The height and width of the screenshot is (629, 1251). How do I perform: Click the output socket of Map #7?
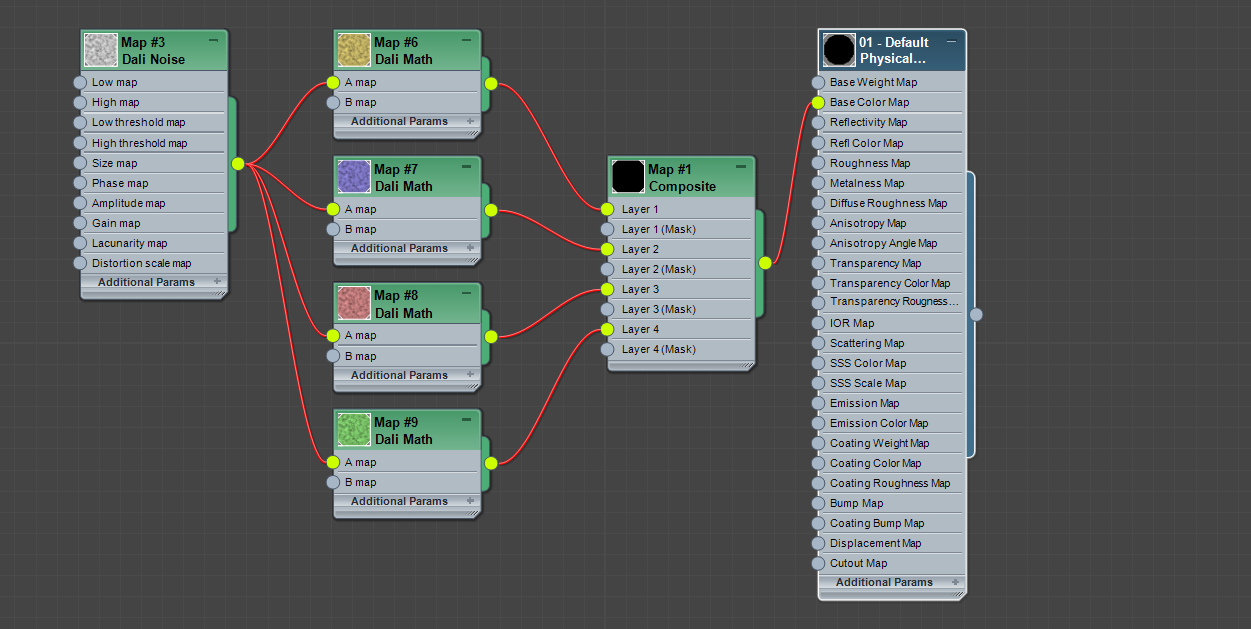[x=491, y=210]
